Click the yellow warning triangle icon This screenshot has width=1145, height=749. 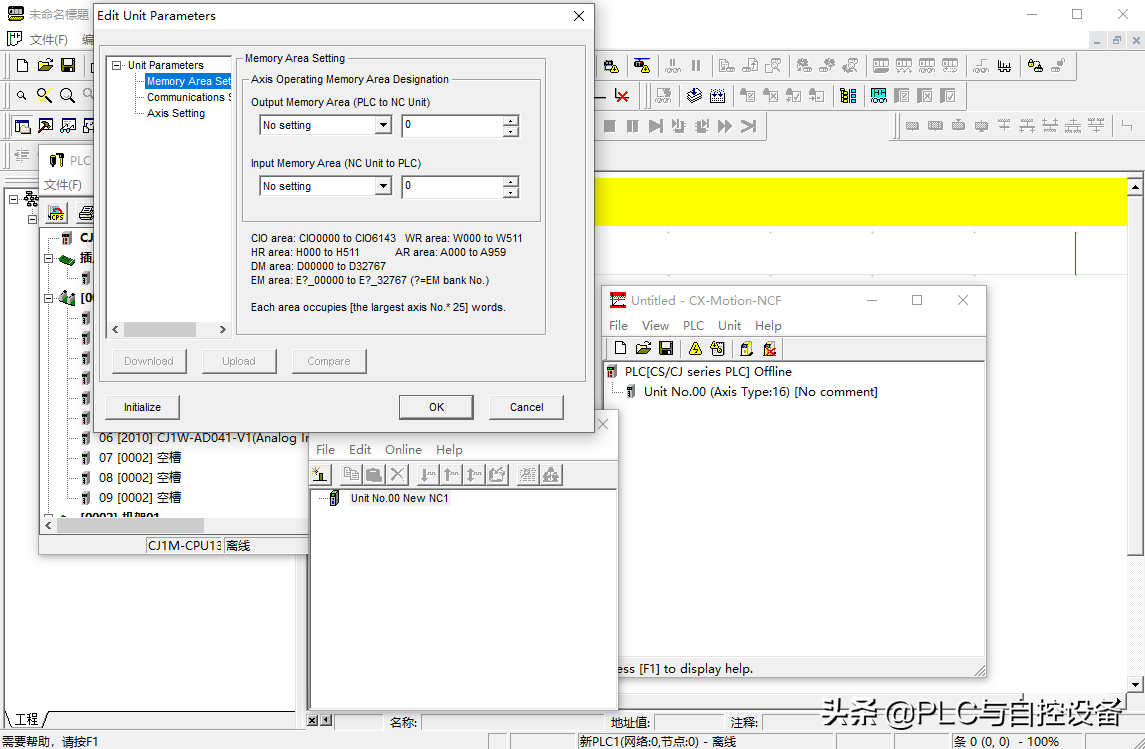pyautogui.click(x=695, y=348)
